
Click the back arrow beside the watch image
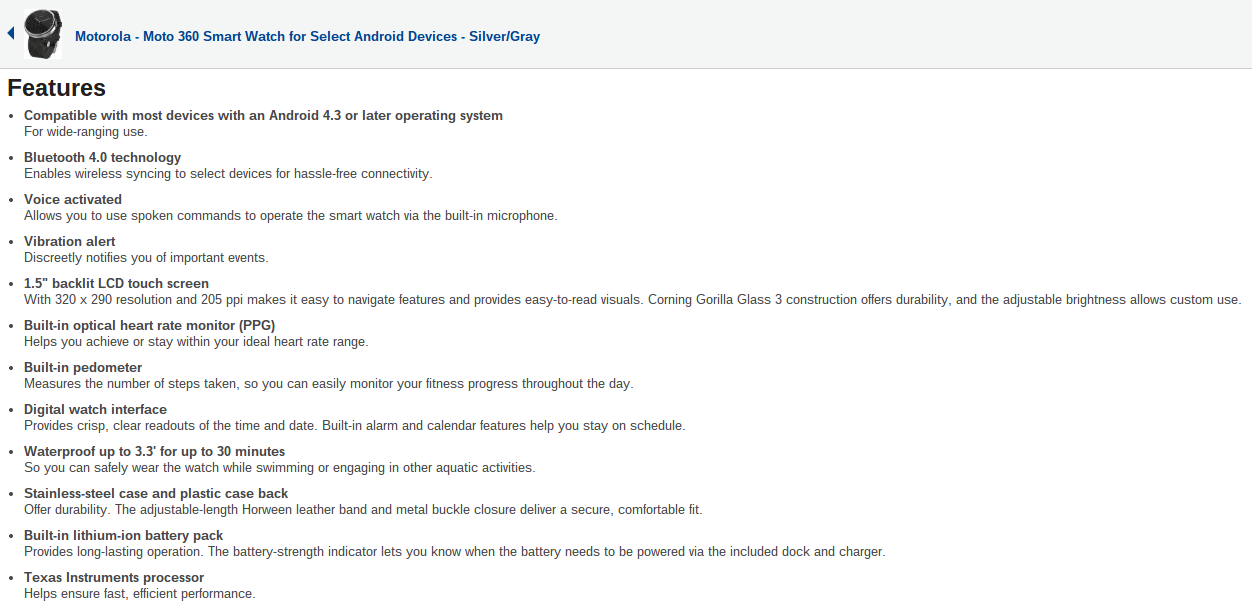pyautogui.click(x=10, y=34)
